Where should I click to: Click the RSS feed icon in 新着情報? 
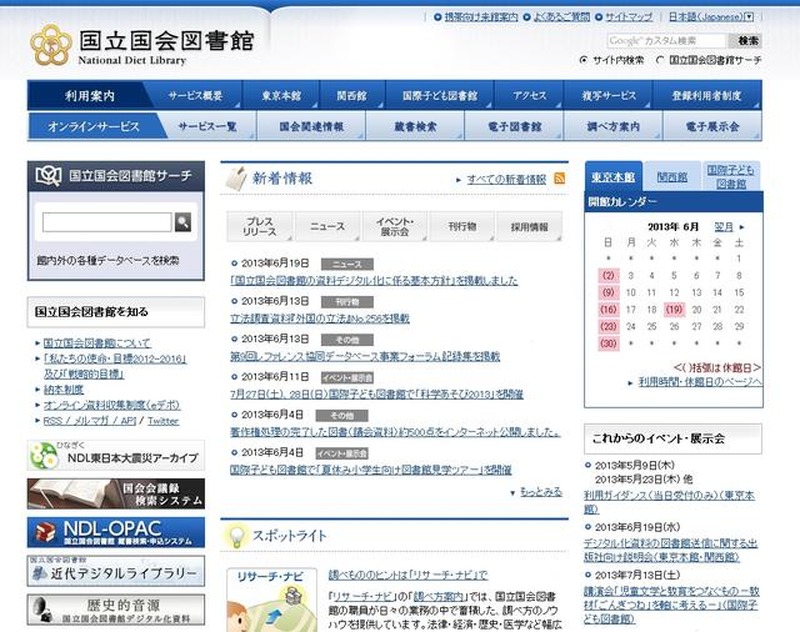click(560, 179)
